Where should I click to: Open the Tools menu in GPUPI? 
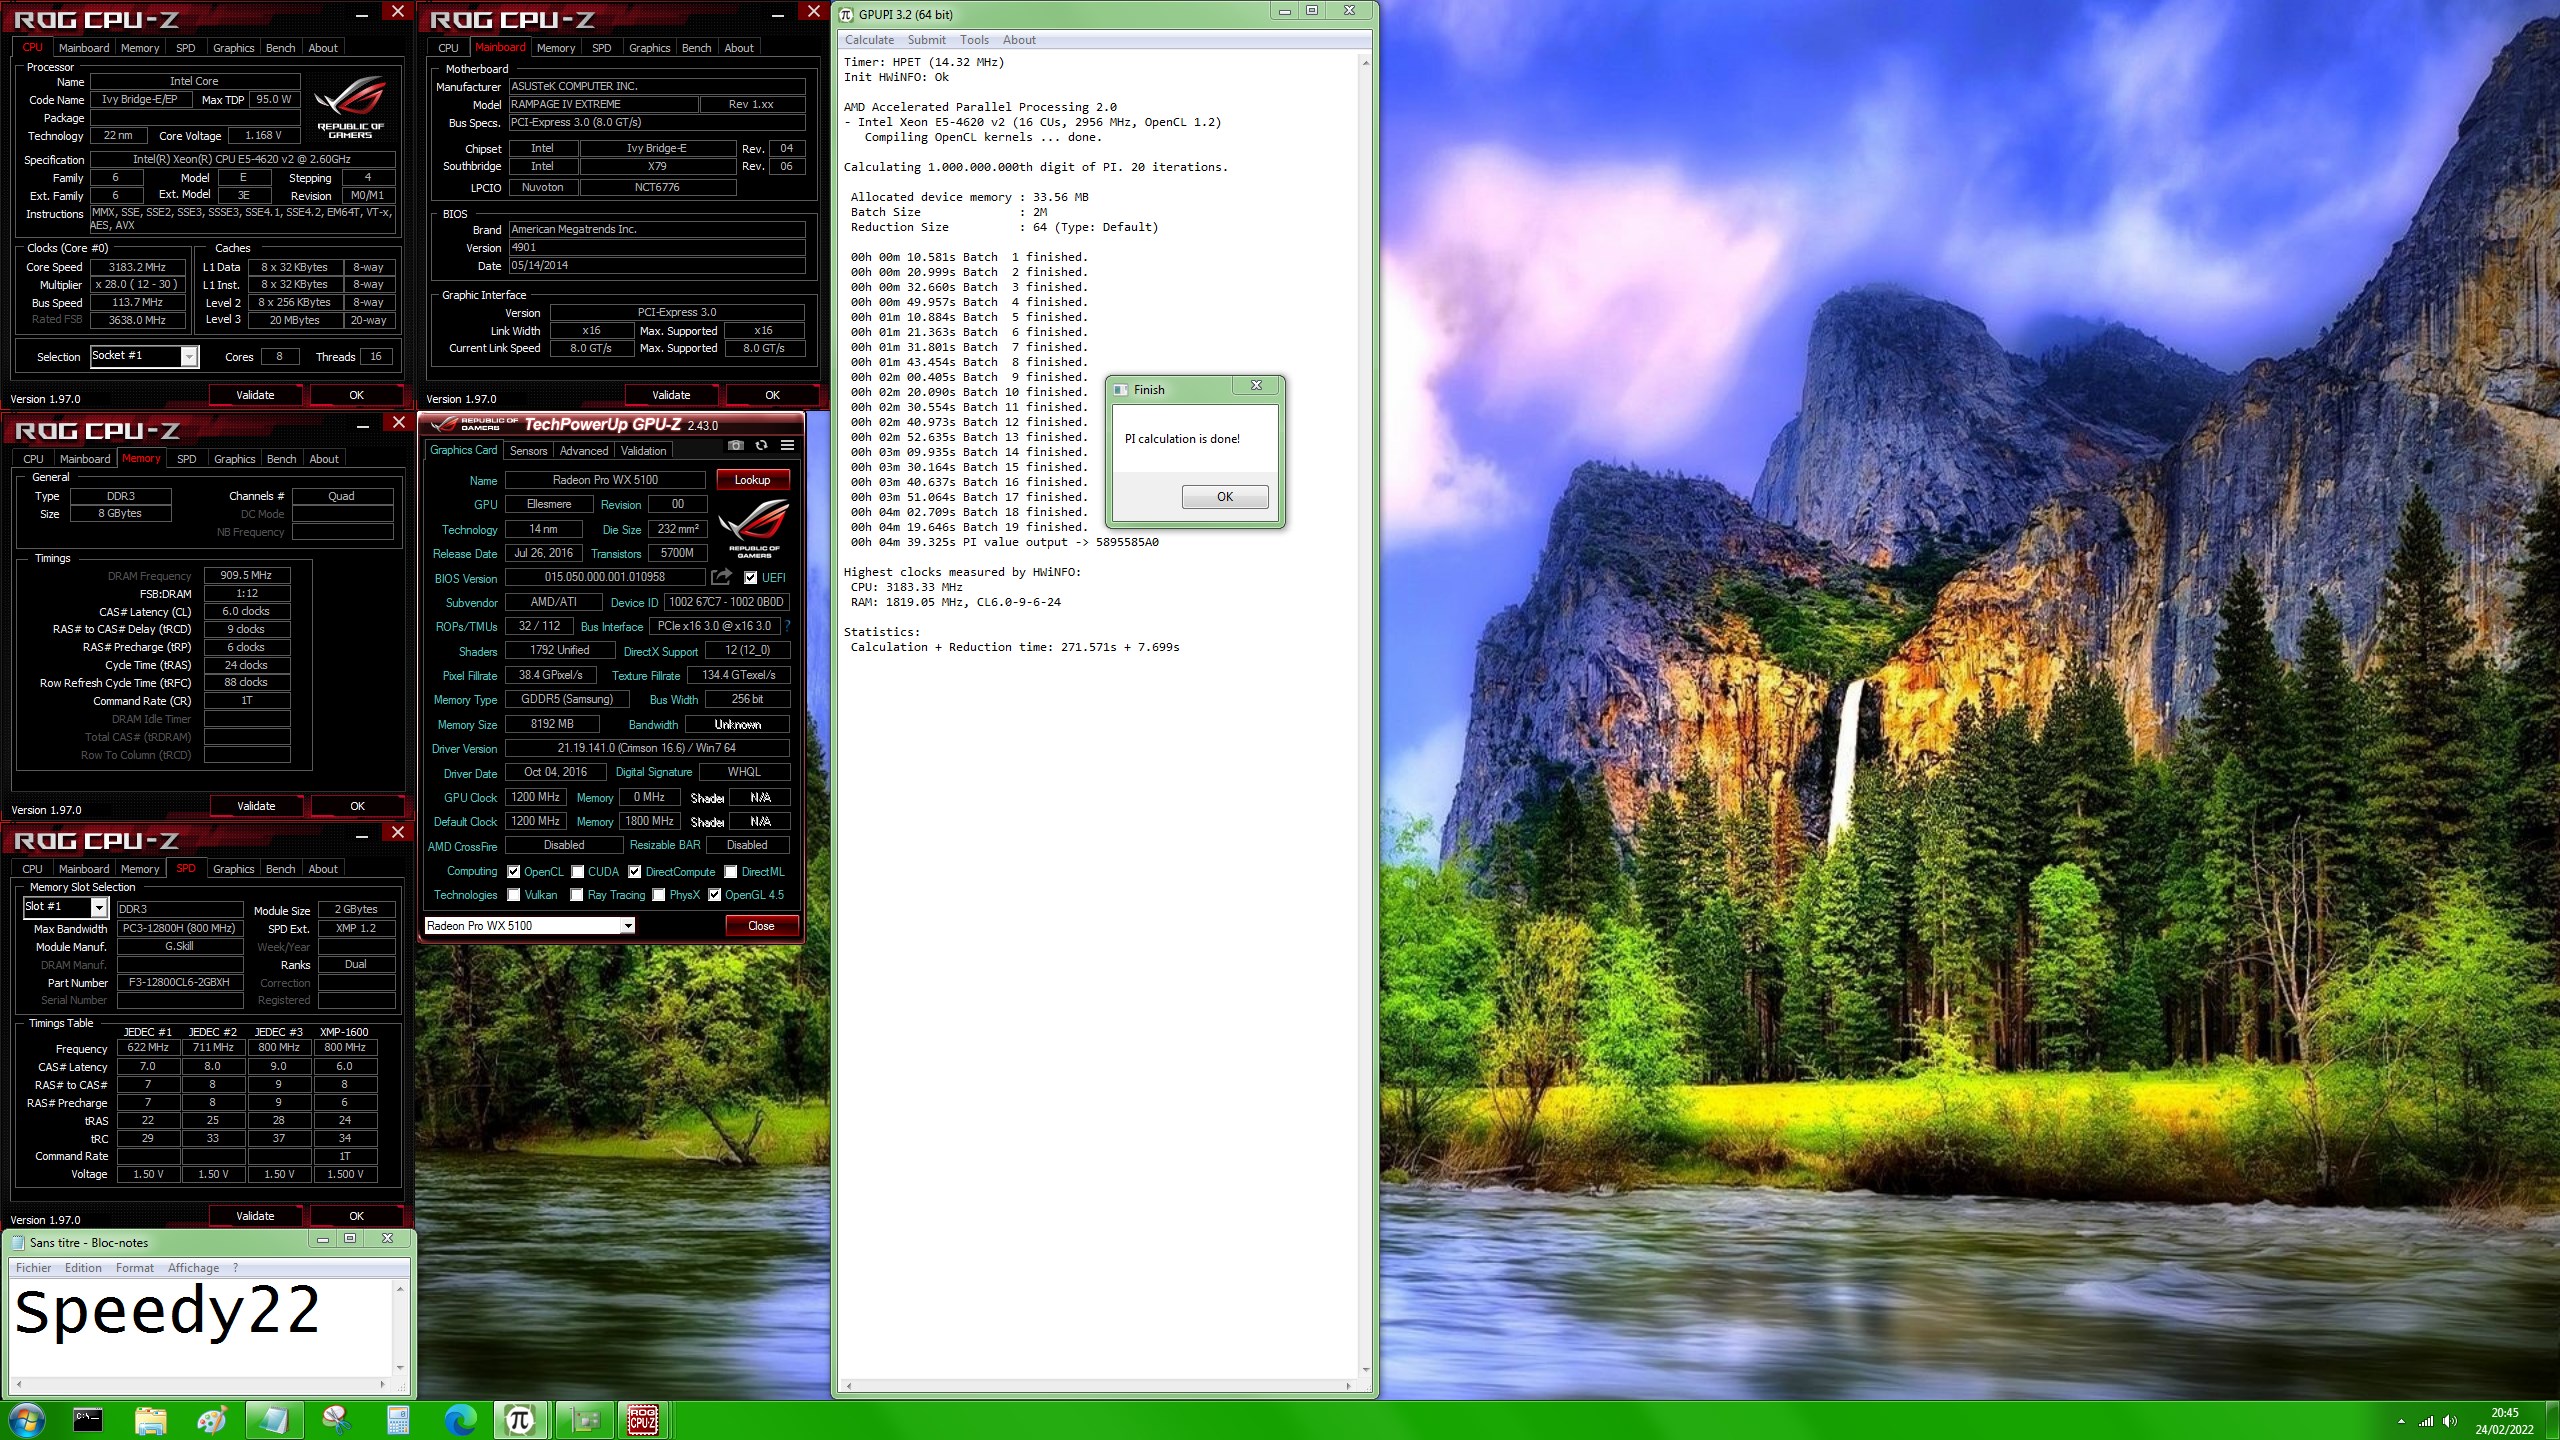[x=974, y=40]
